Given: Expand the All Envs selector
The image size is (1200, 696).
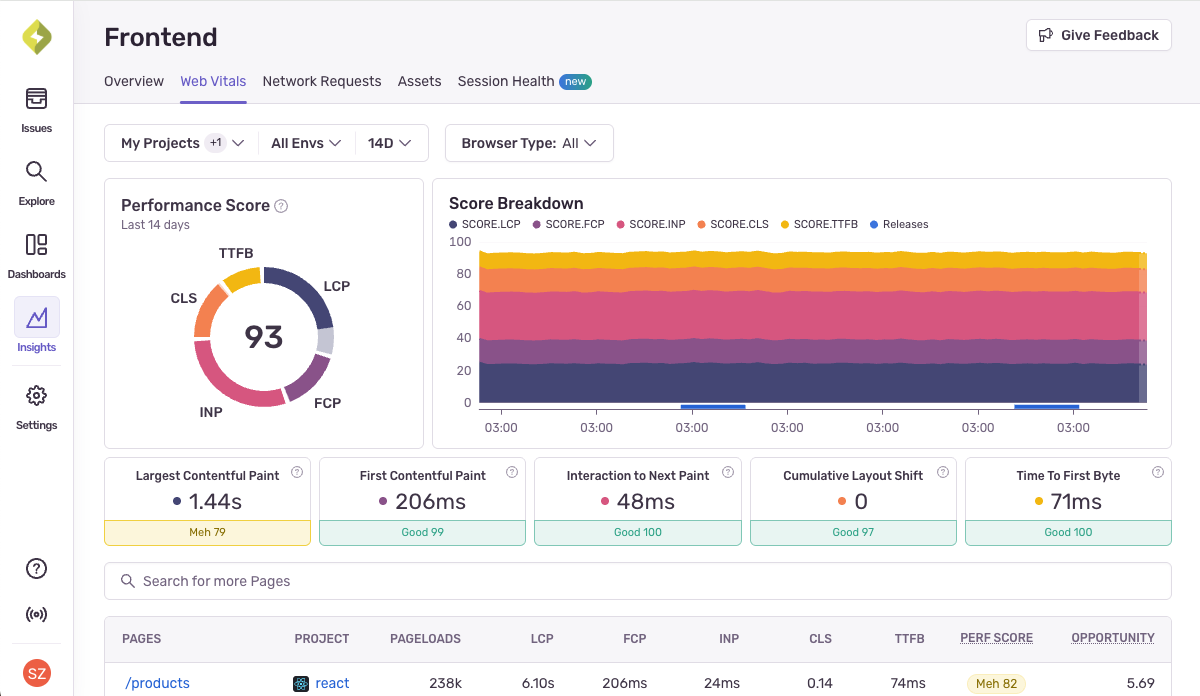Looking at the screenshot, I should pyautogui.click(x=306, y=143).
